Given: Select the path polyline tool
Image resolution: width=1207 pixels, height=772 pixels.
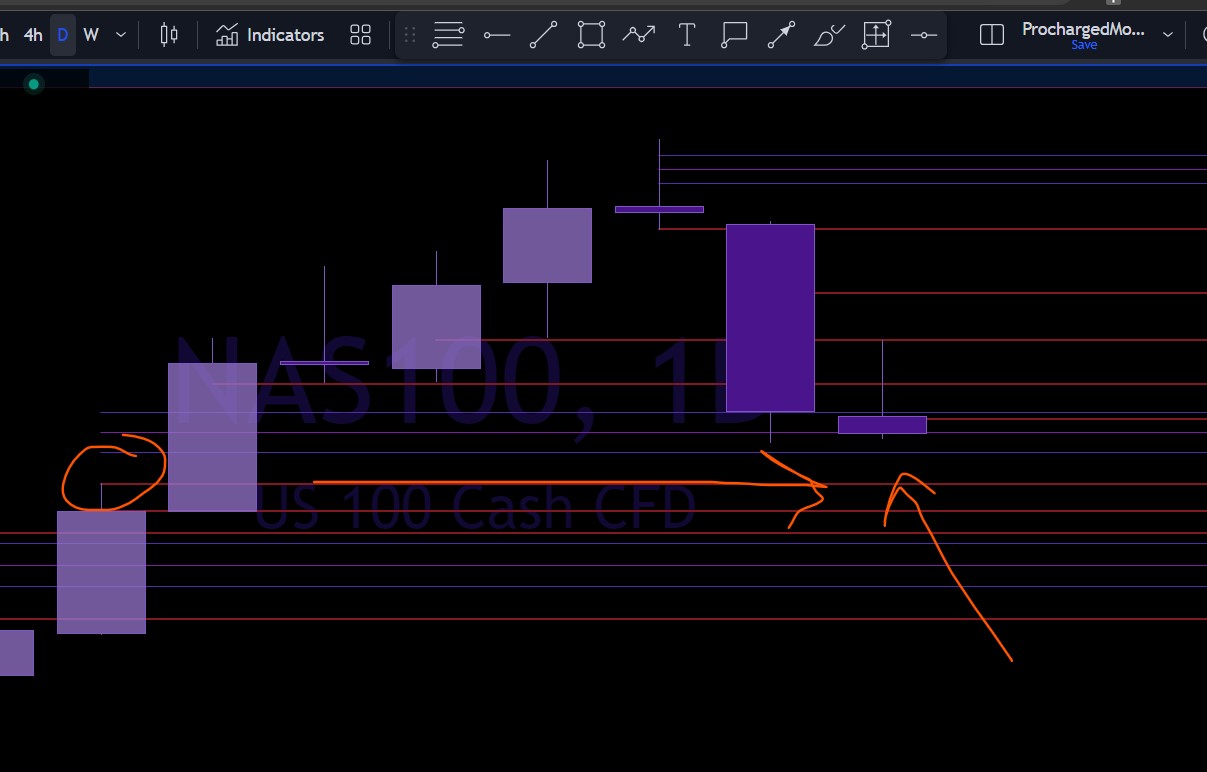Looking at the screenshot, I should pyautogui.click(x=638, y=36).
